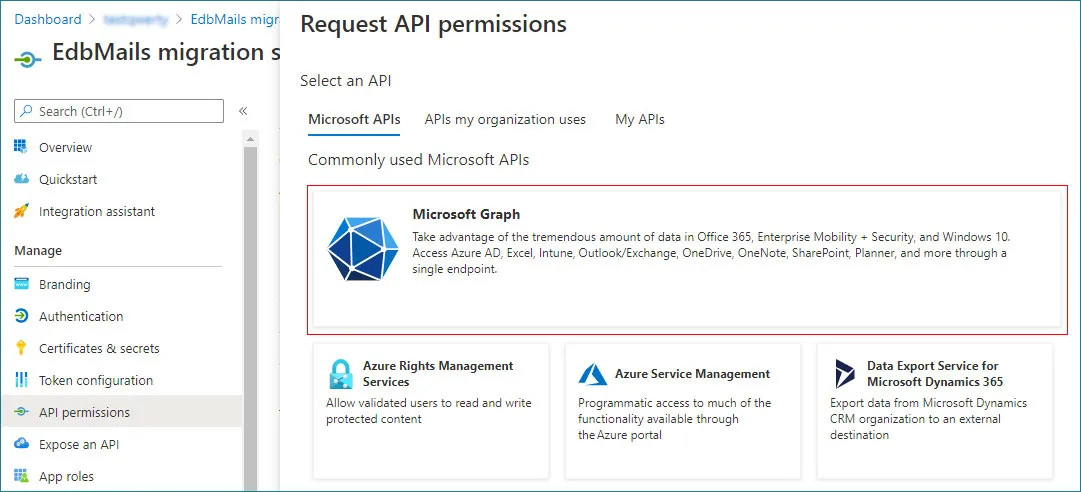Image resolution: width=1081 pixels, height=492 pixels.
Task: Click the search magnifier icon
Action: pos(27,111)
